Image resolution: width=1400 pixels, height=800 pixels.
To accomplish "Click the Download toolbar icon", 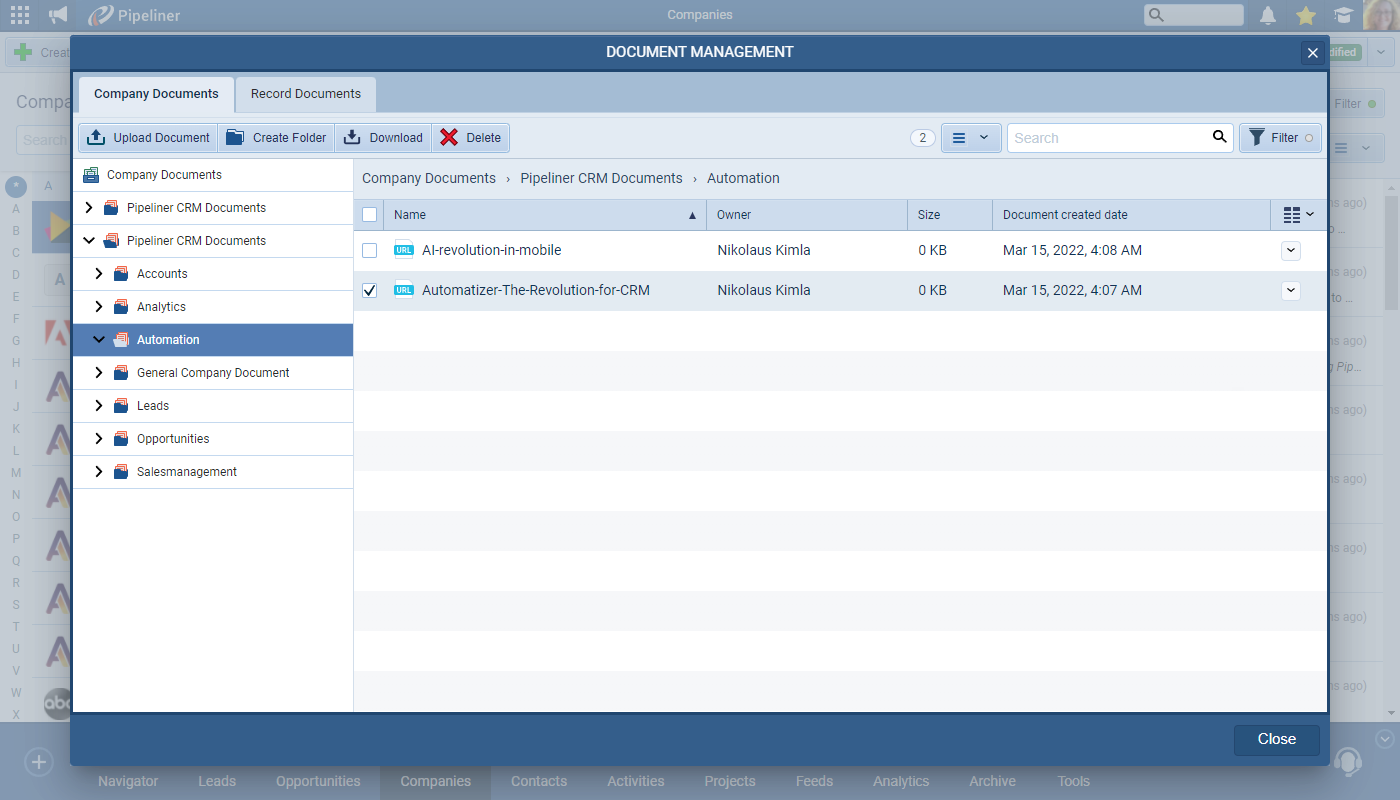I will 352,138.
